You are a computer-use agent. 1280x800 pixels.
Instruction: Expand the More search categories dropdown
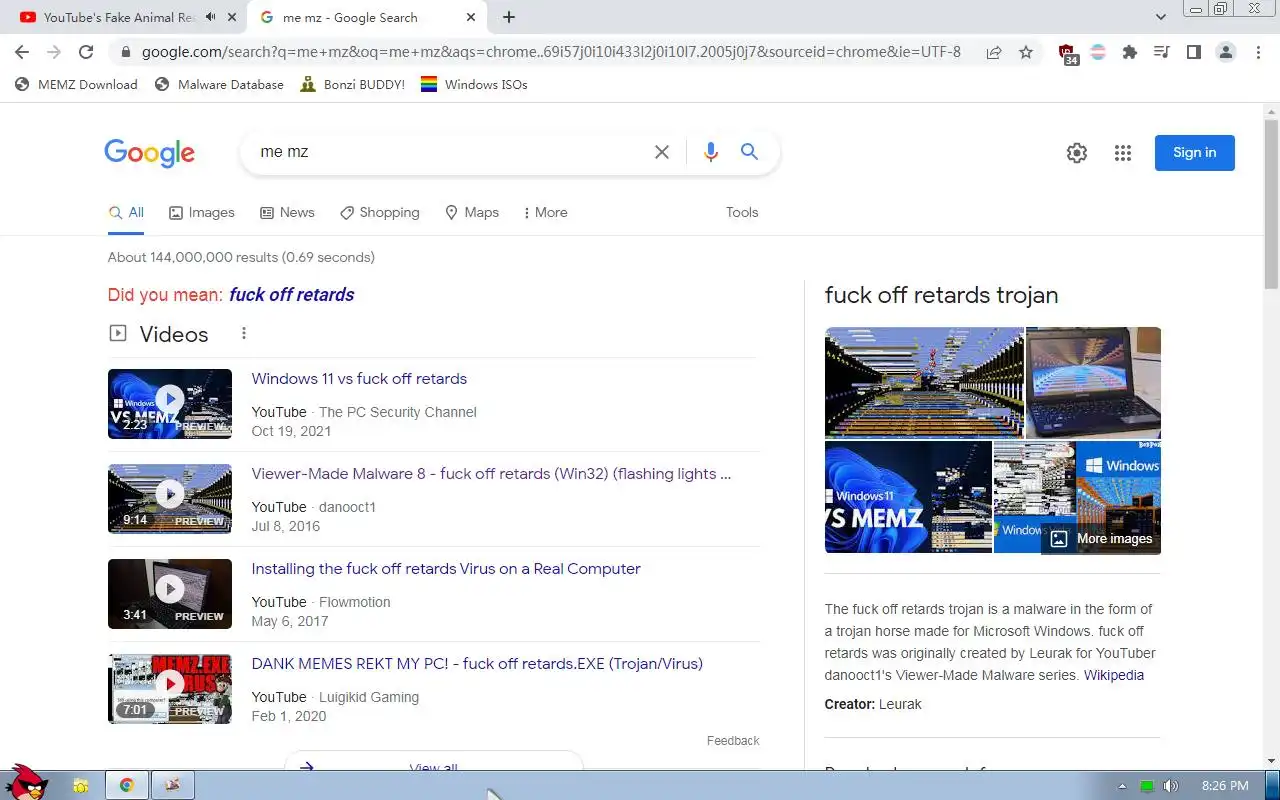click(546, 213)
